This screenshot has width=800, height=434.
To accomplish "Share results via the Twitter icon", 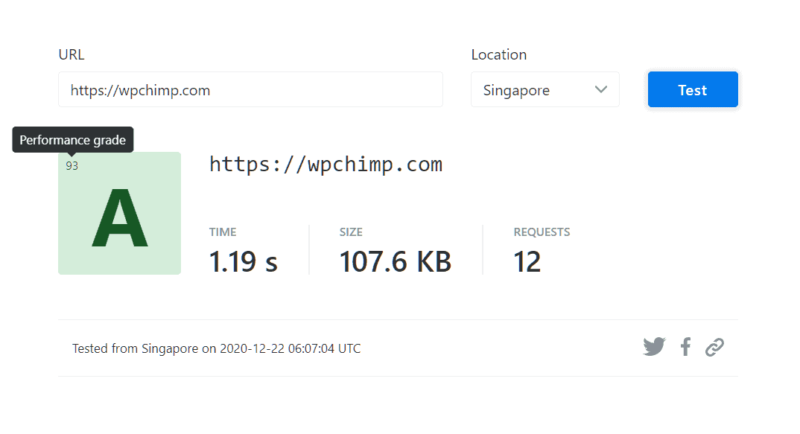I will tap(654, 347).
